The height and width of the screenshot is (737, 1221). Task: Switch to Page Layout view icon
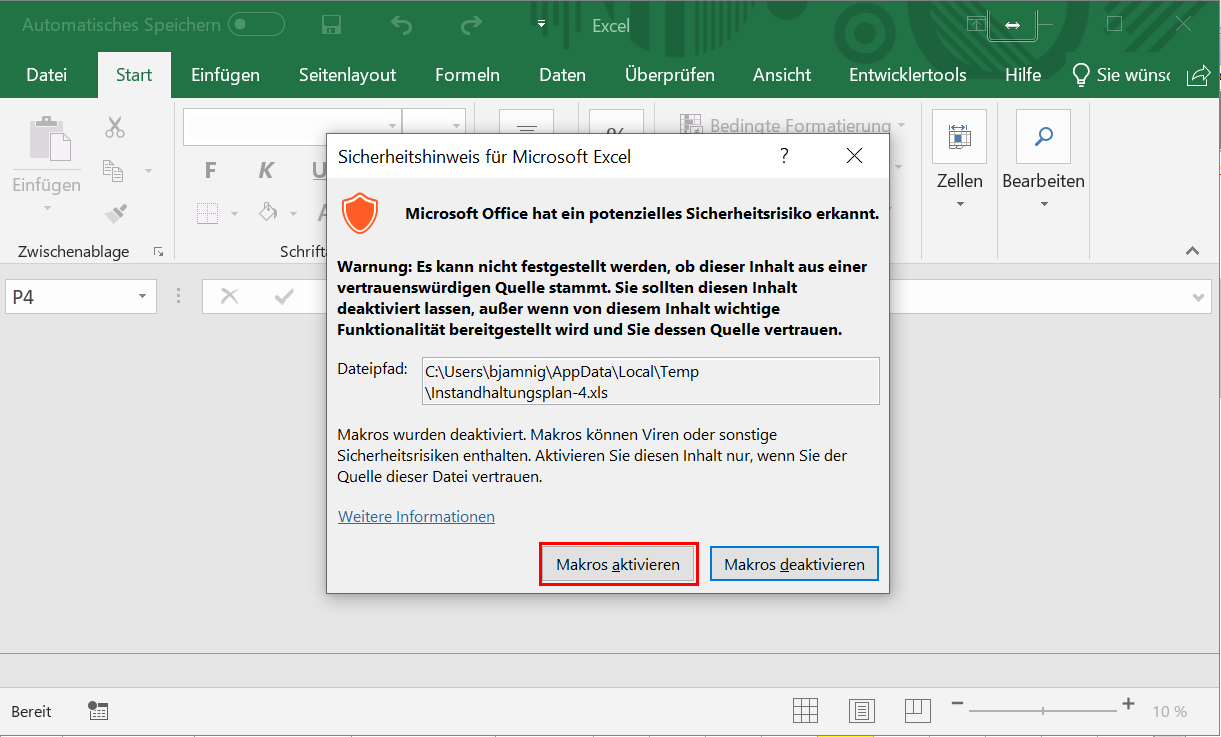point(862,711)
